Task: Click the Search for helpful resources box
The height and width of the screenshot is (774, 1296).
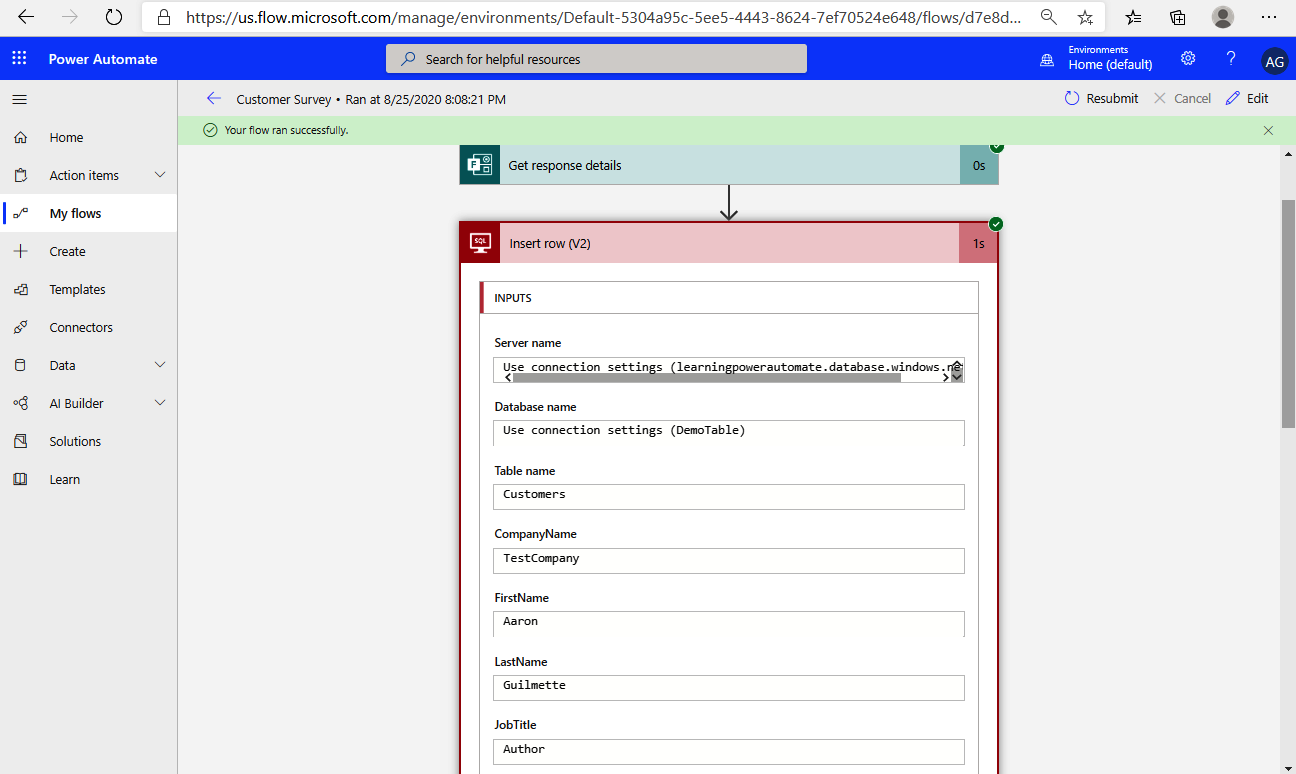Action: click(x=596, y=59)
